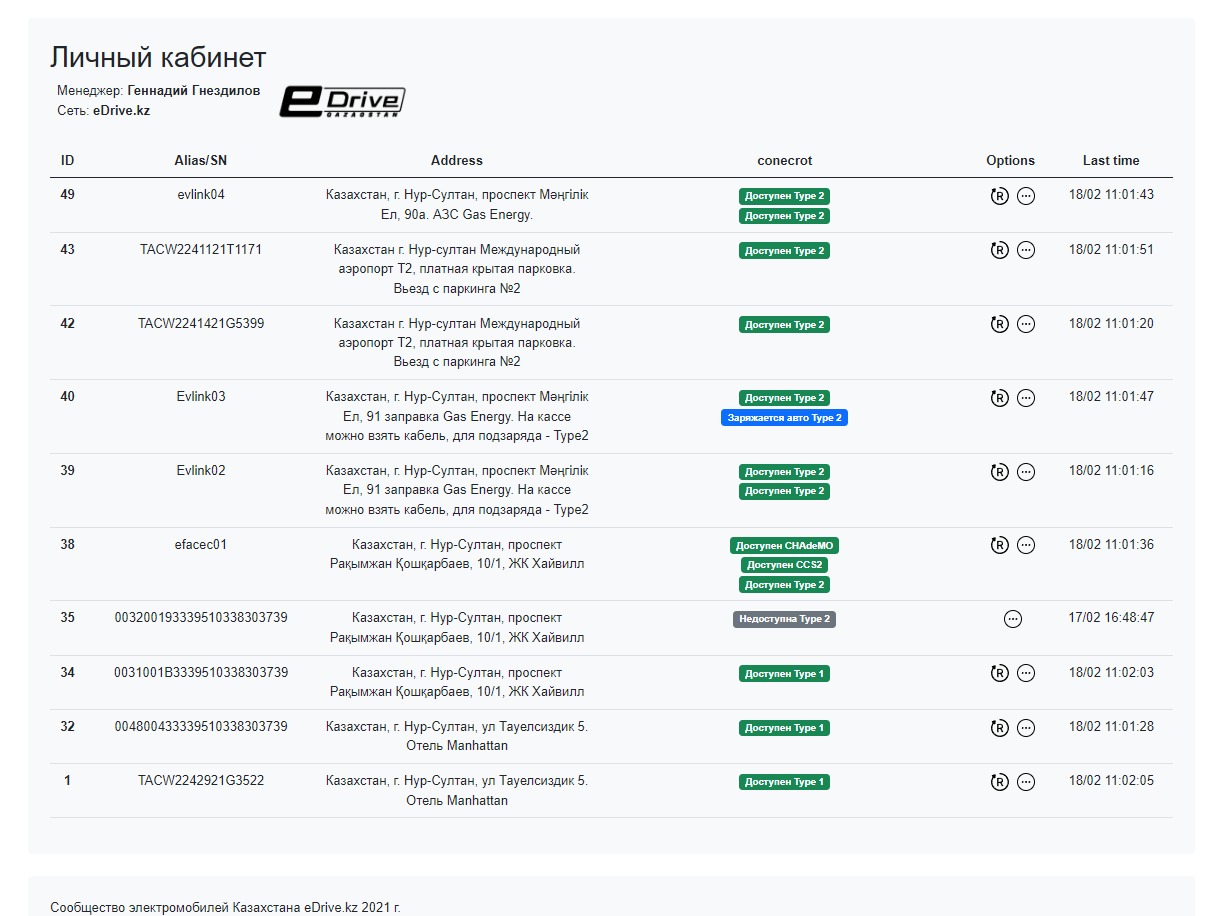1219x916 pixels.
Task: Click restart icon for station ID 34
Action: 999,673
